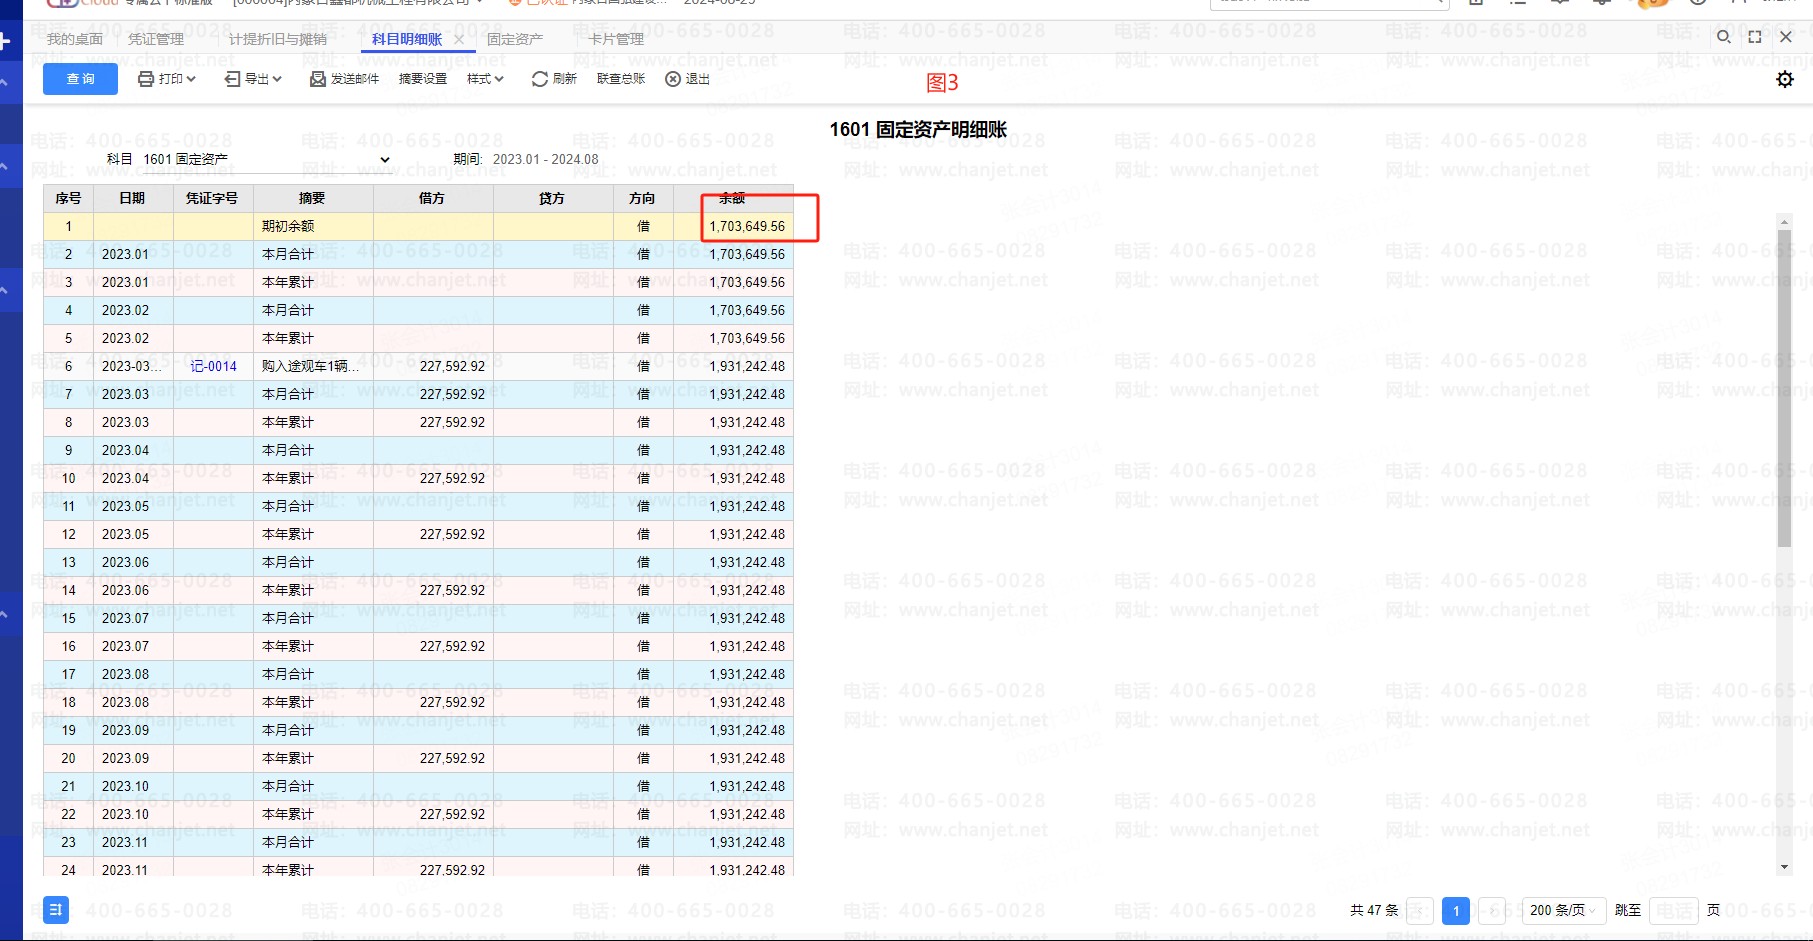Send the ledger by email (发送邮件)
Screen dimensions: 1813x941
(x=345, y=79)
